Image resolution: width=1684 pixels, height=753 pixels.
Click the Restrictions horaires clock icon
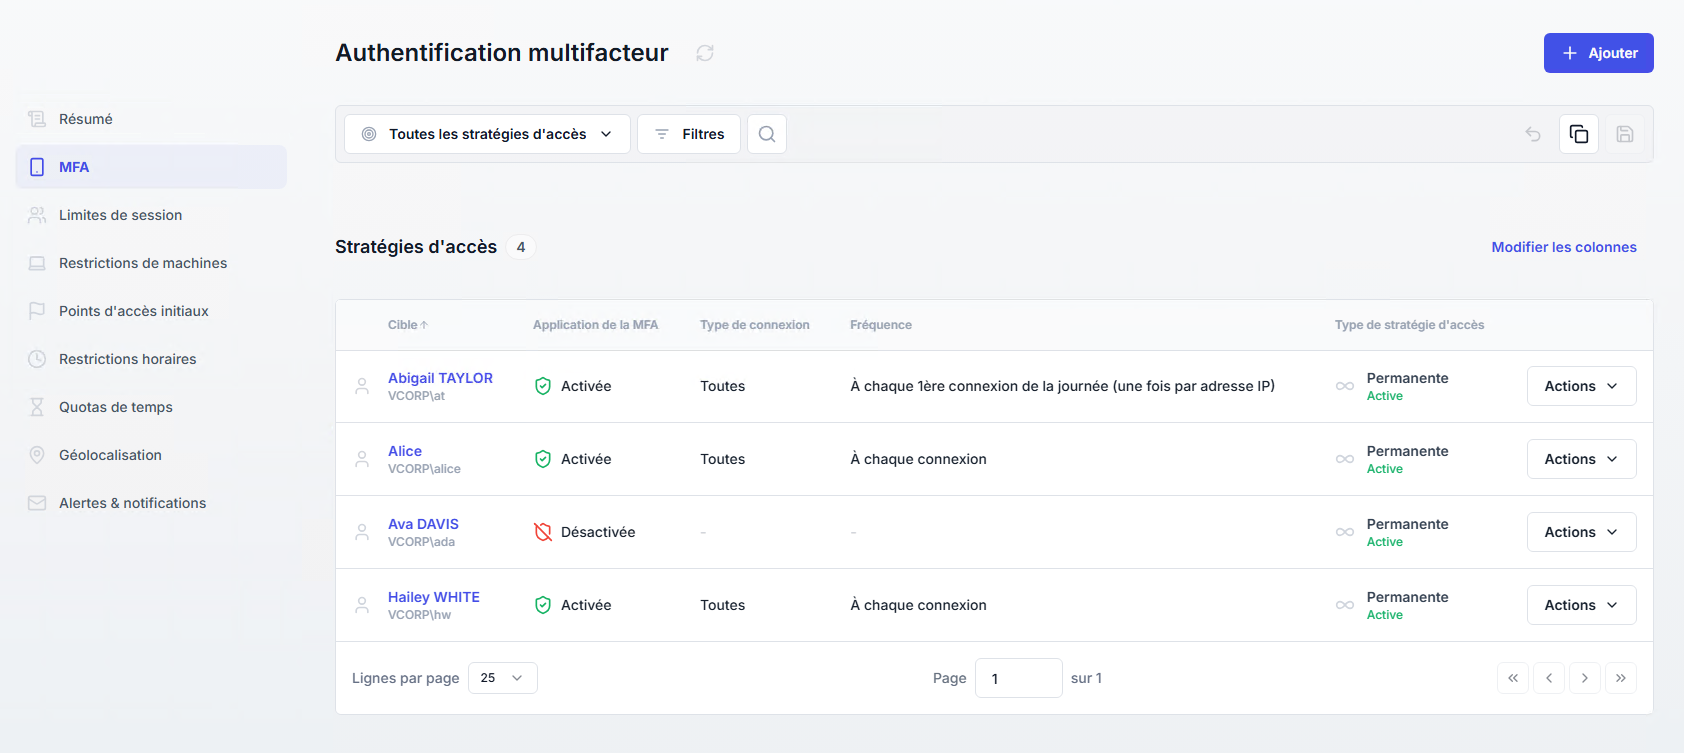37,359
